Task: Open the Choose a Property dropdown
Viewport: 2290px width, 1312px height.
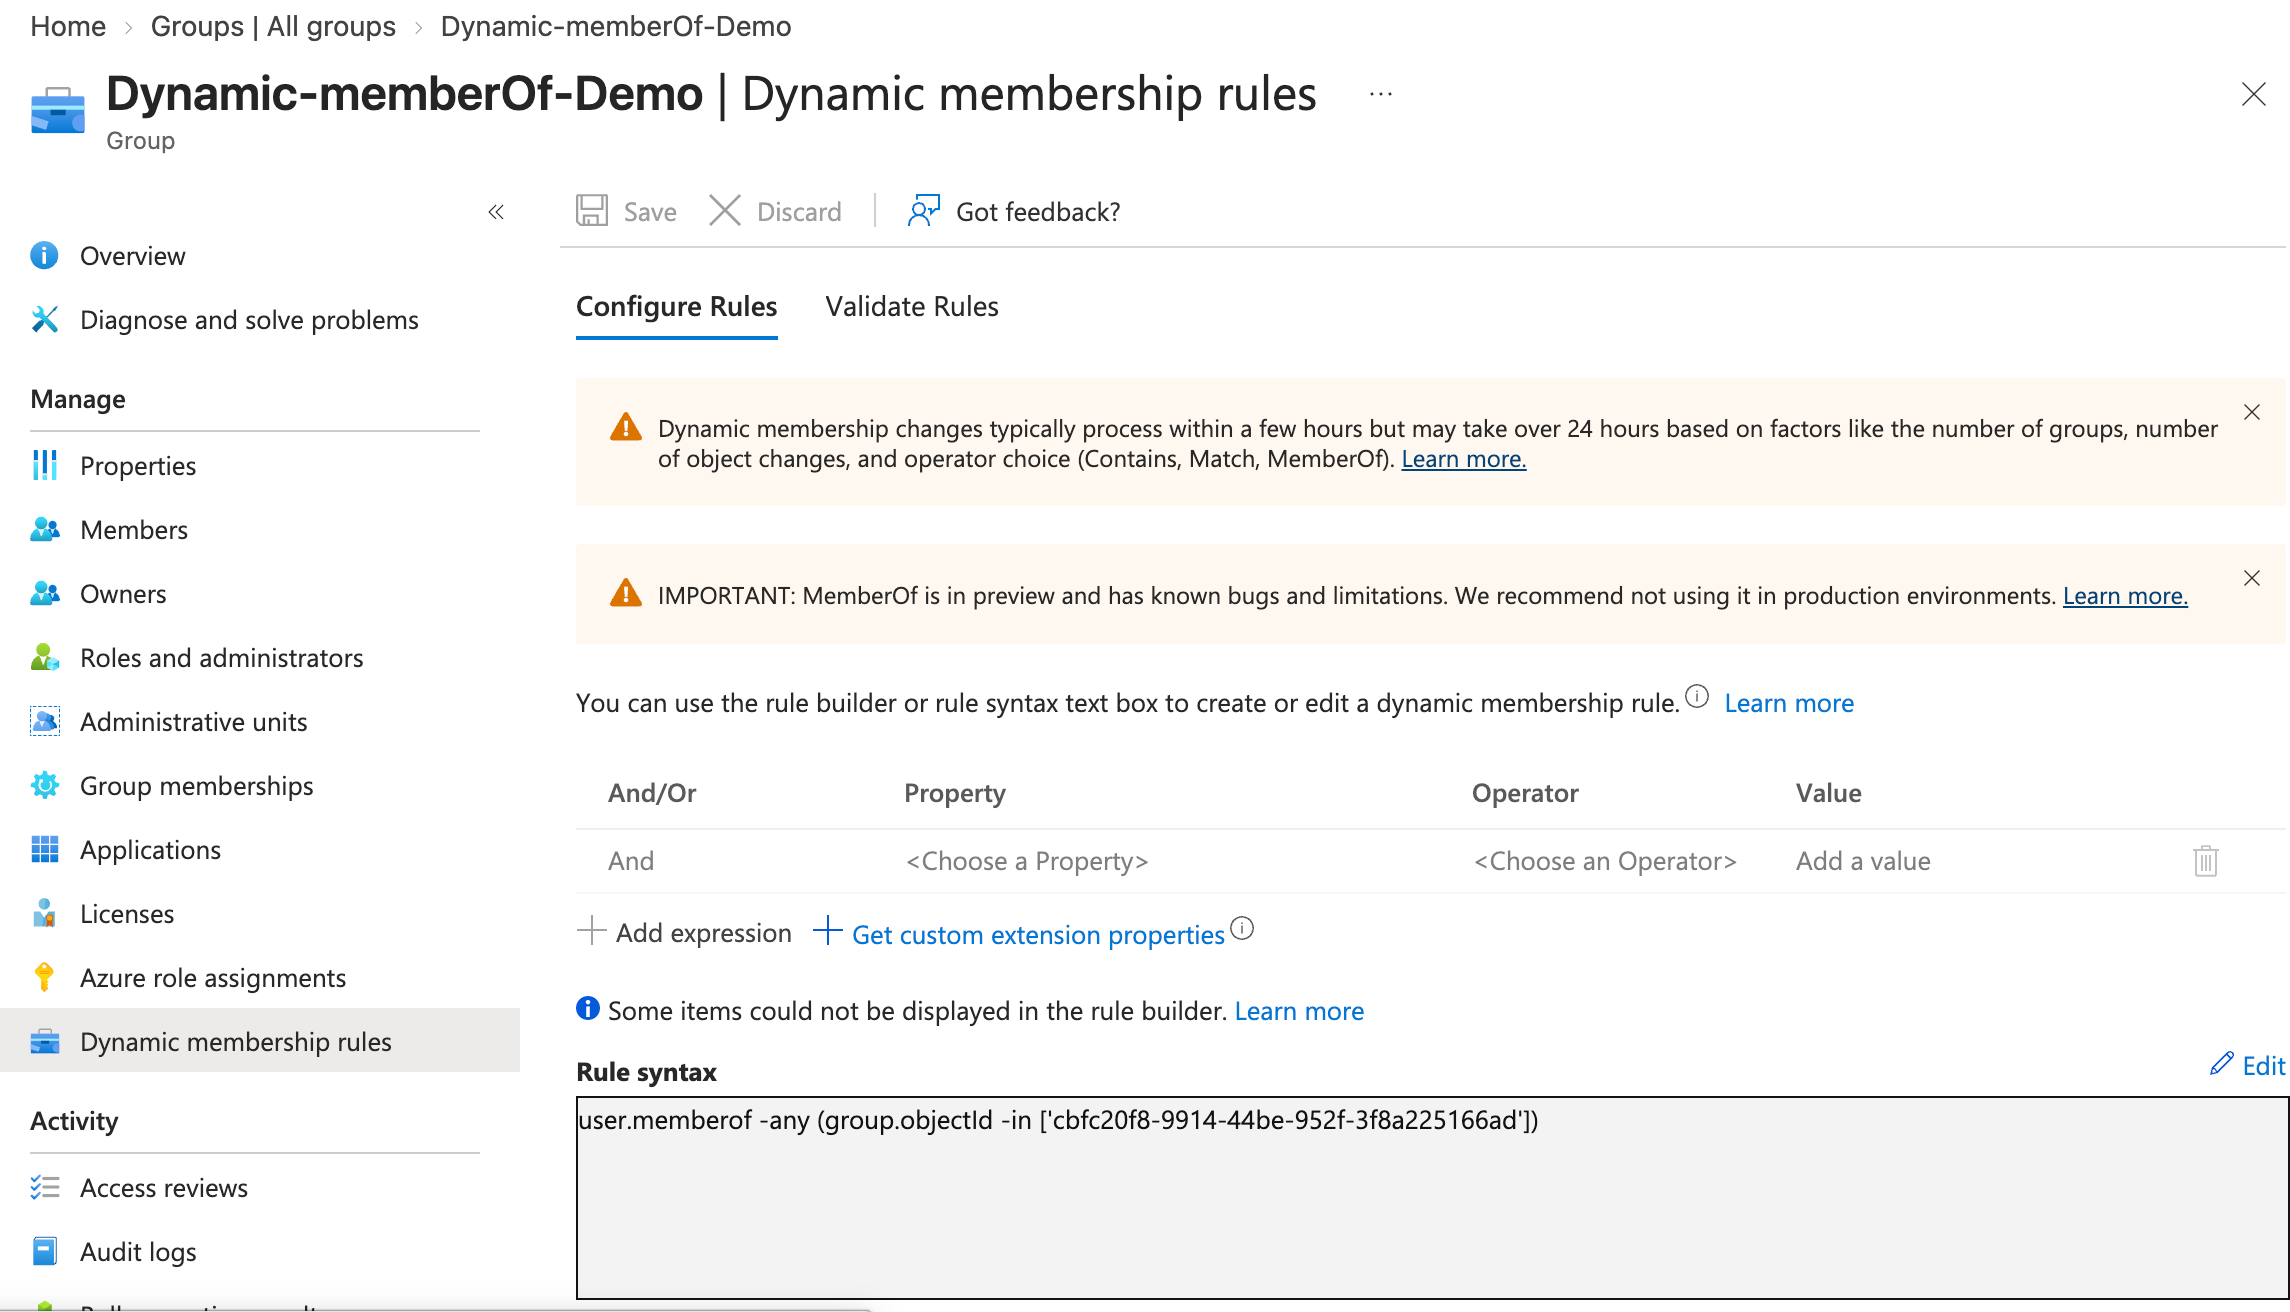Action: (x=1027, y=861)
